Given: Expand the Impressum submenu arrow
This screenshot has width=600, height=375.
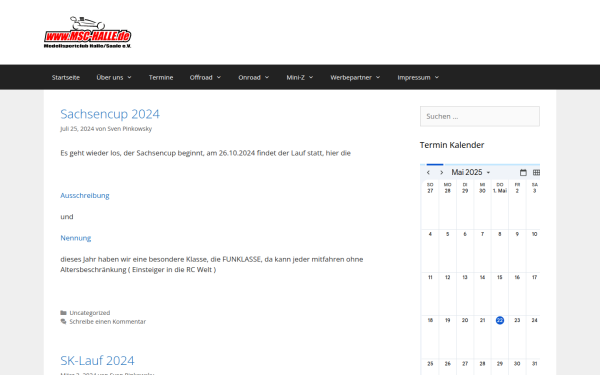Looking at the screenshot, I should [x=437, y=77].
